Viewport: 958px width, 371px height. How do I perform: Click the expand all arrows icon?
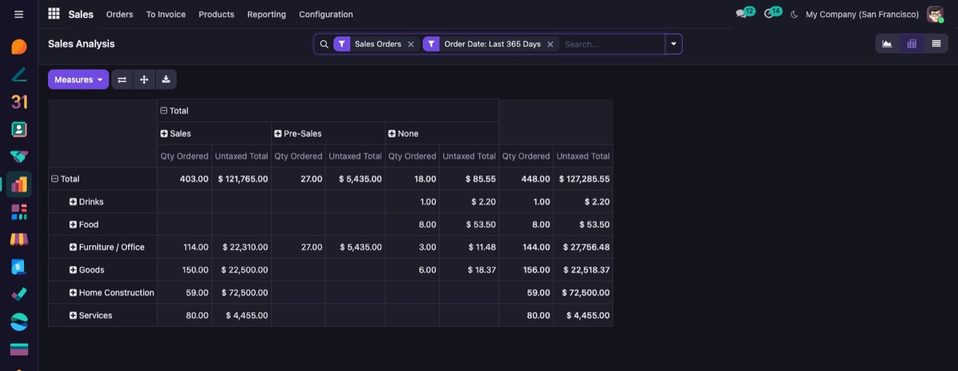[144, 79]
